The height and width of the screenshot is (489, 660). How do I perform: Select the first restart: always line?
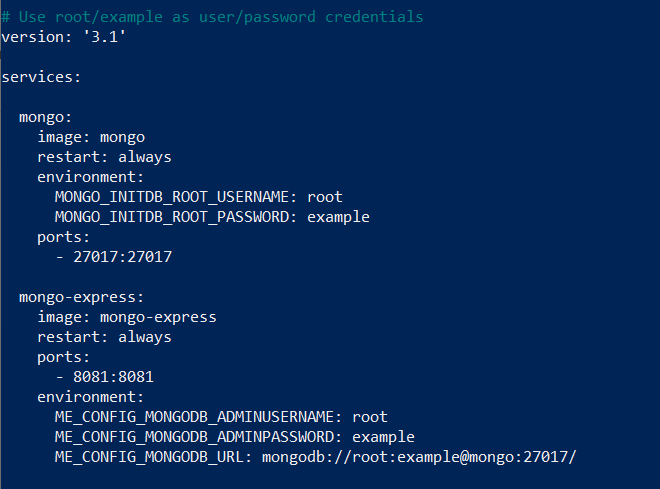(104, 157)
